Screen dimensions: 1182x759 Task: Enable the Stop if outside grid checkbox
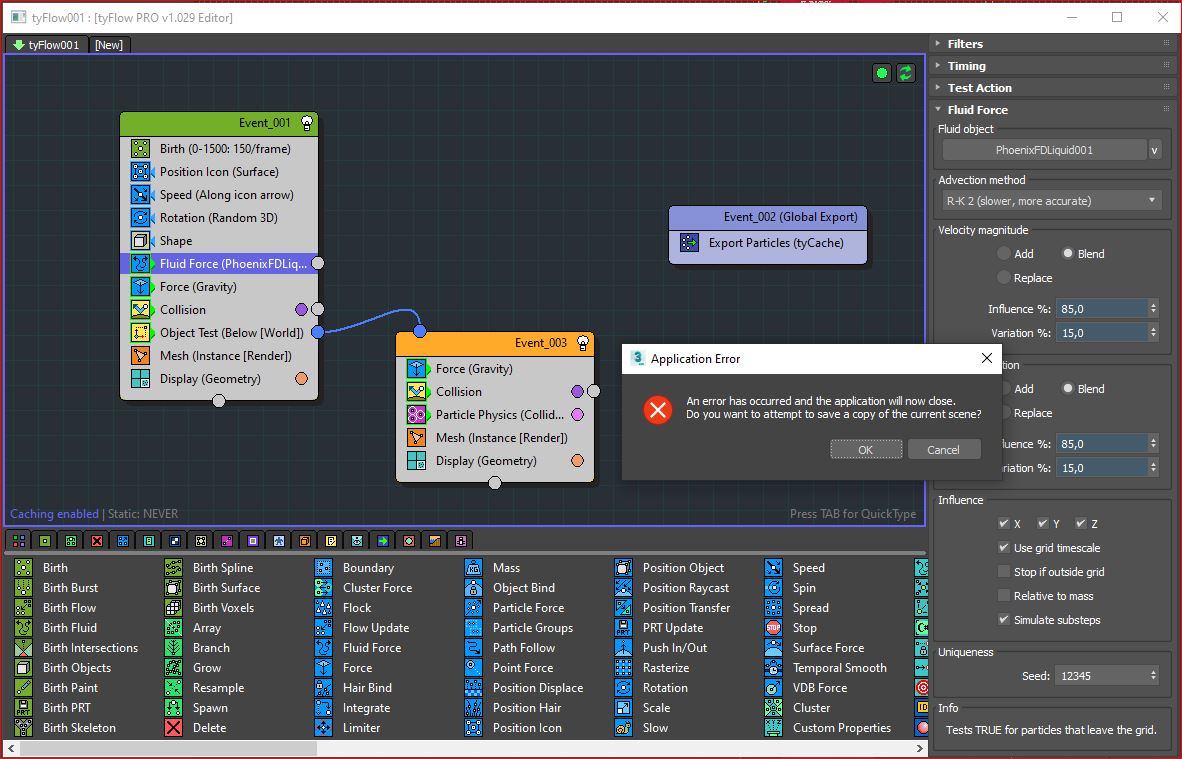[1004, 572]
